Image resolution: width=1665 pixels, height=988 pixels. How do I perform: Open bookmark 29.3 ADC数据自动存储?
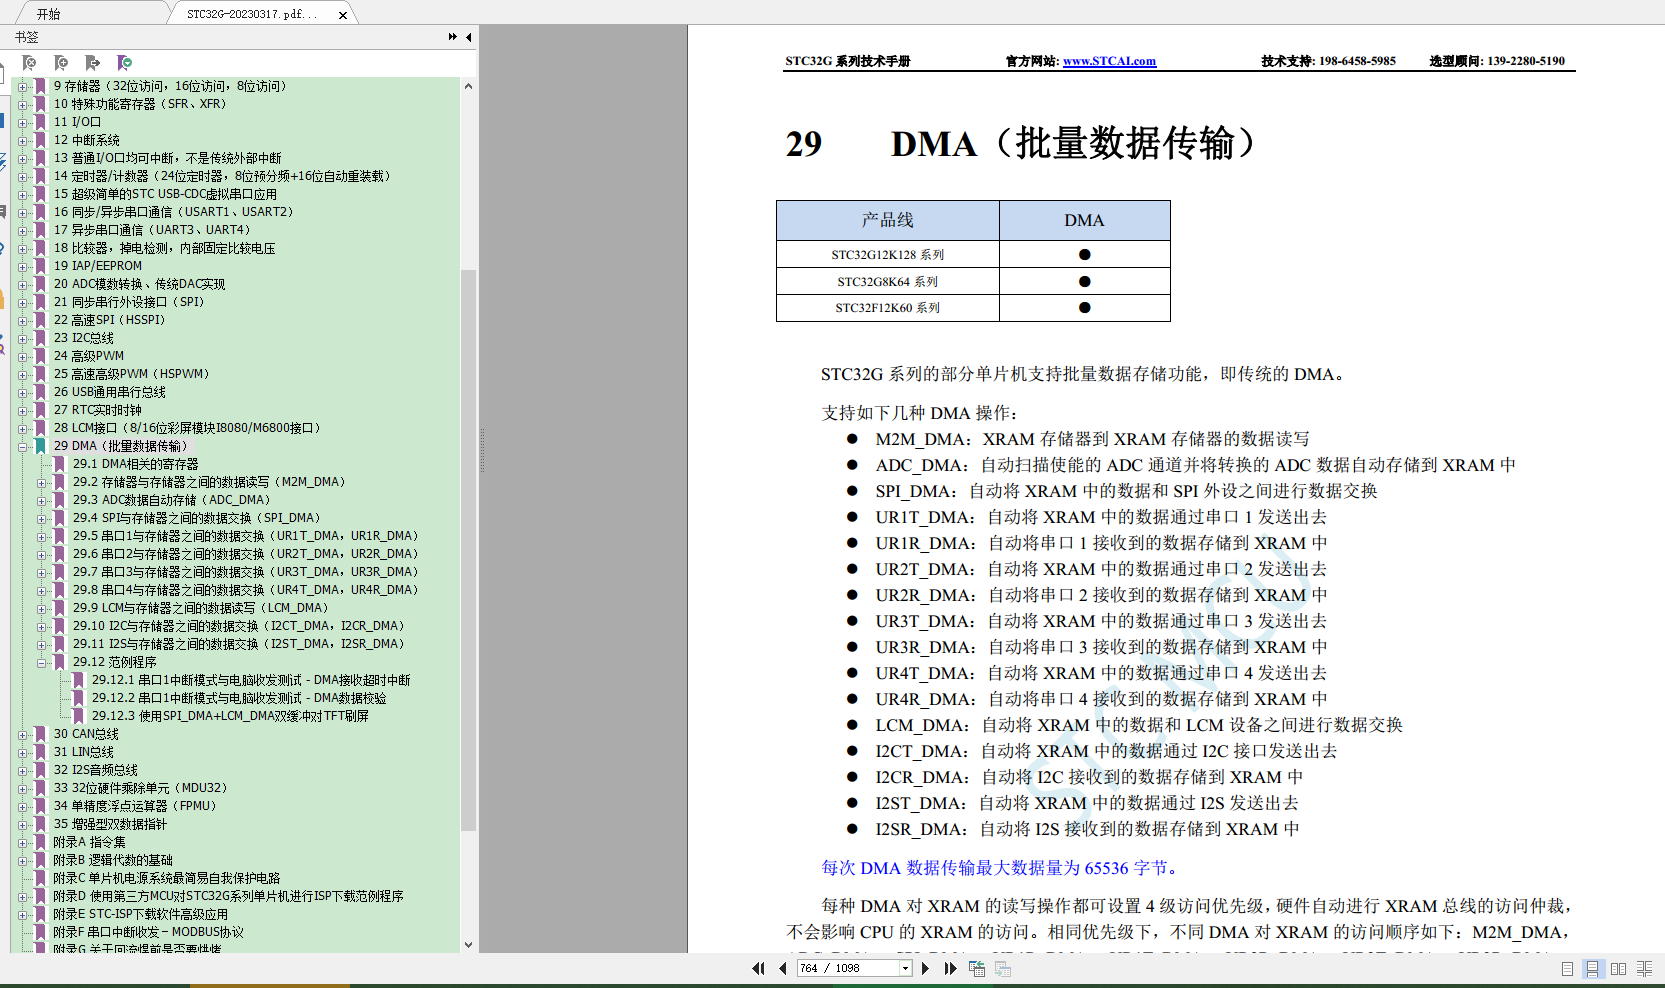tap(171, 500)
